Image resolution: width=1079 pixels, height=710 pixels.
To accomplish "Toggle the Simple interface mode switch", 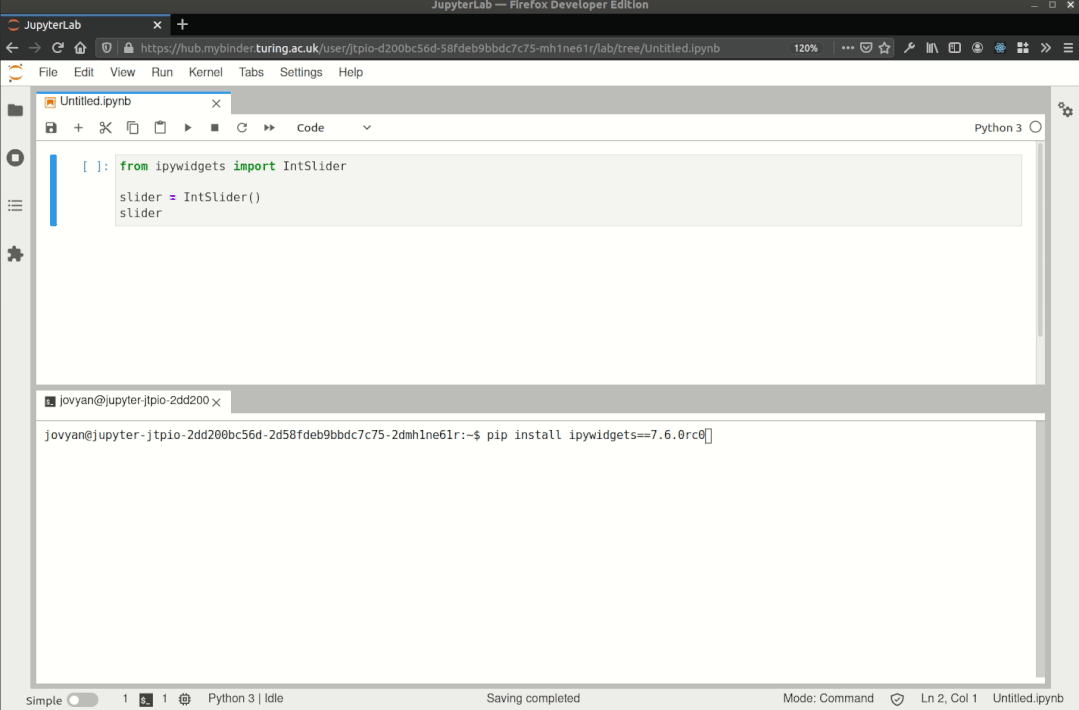I will tap(82, 700).
